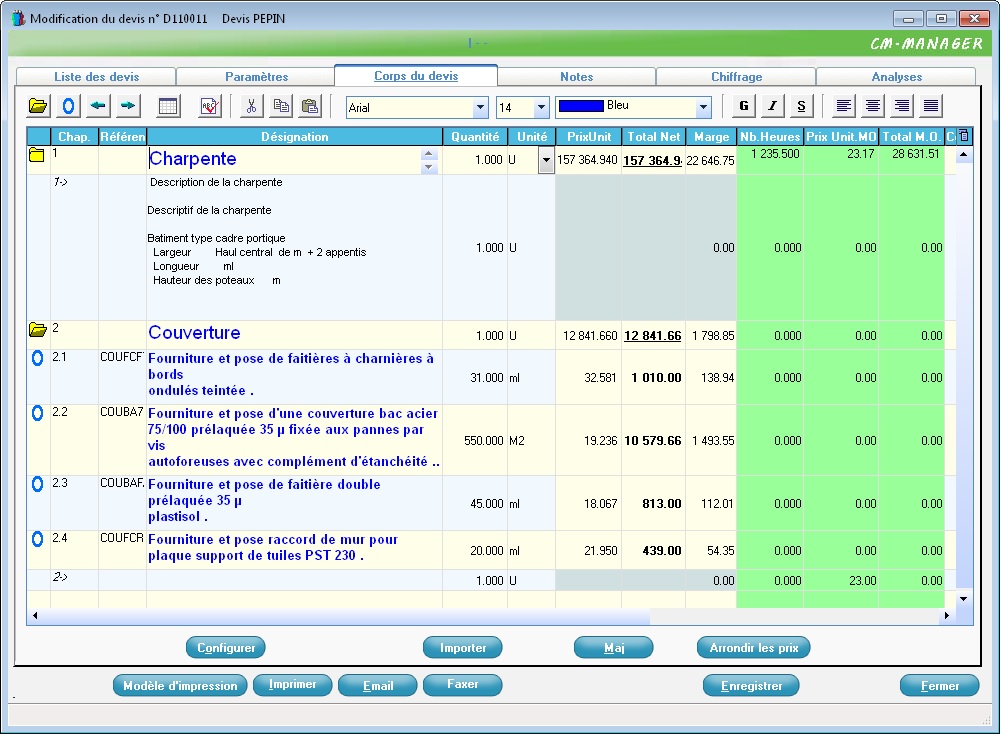The height and width of the screenshot is (734, 1001).
Task: Open the Analyses tab
Action: pyautogui.click(x=896, y=77)
